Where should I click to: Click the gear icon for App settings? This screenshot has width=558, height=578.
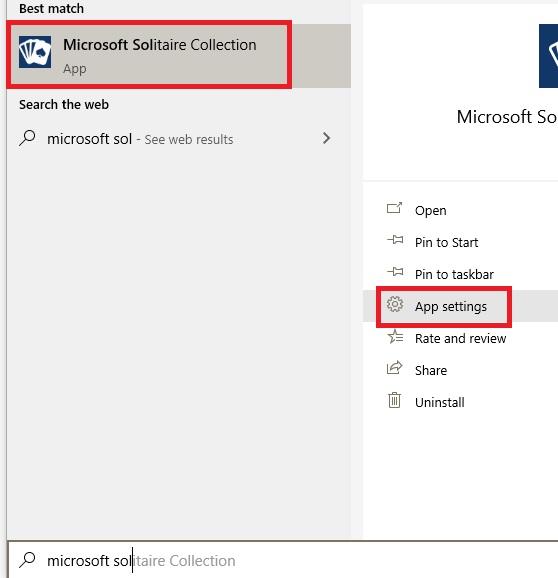tap(395, 304)
